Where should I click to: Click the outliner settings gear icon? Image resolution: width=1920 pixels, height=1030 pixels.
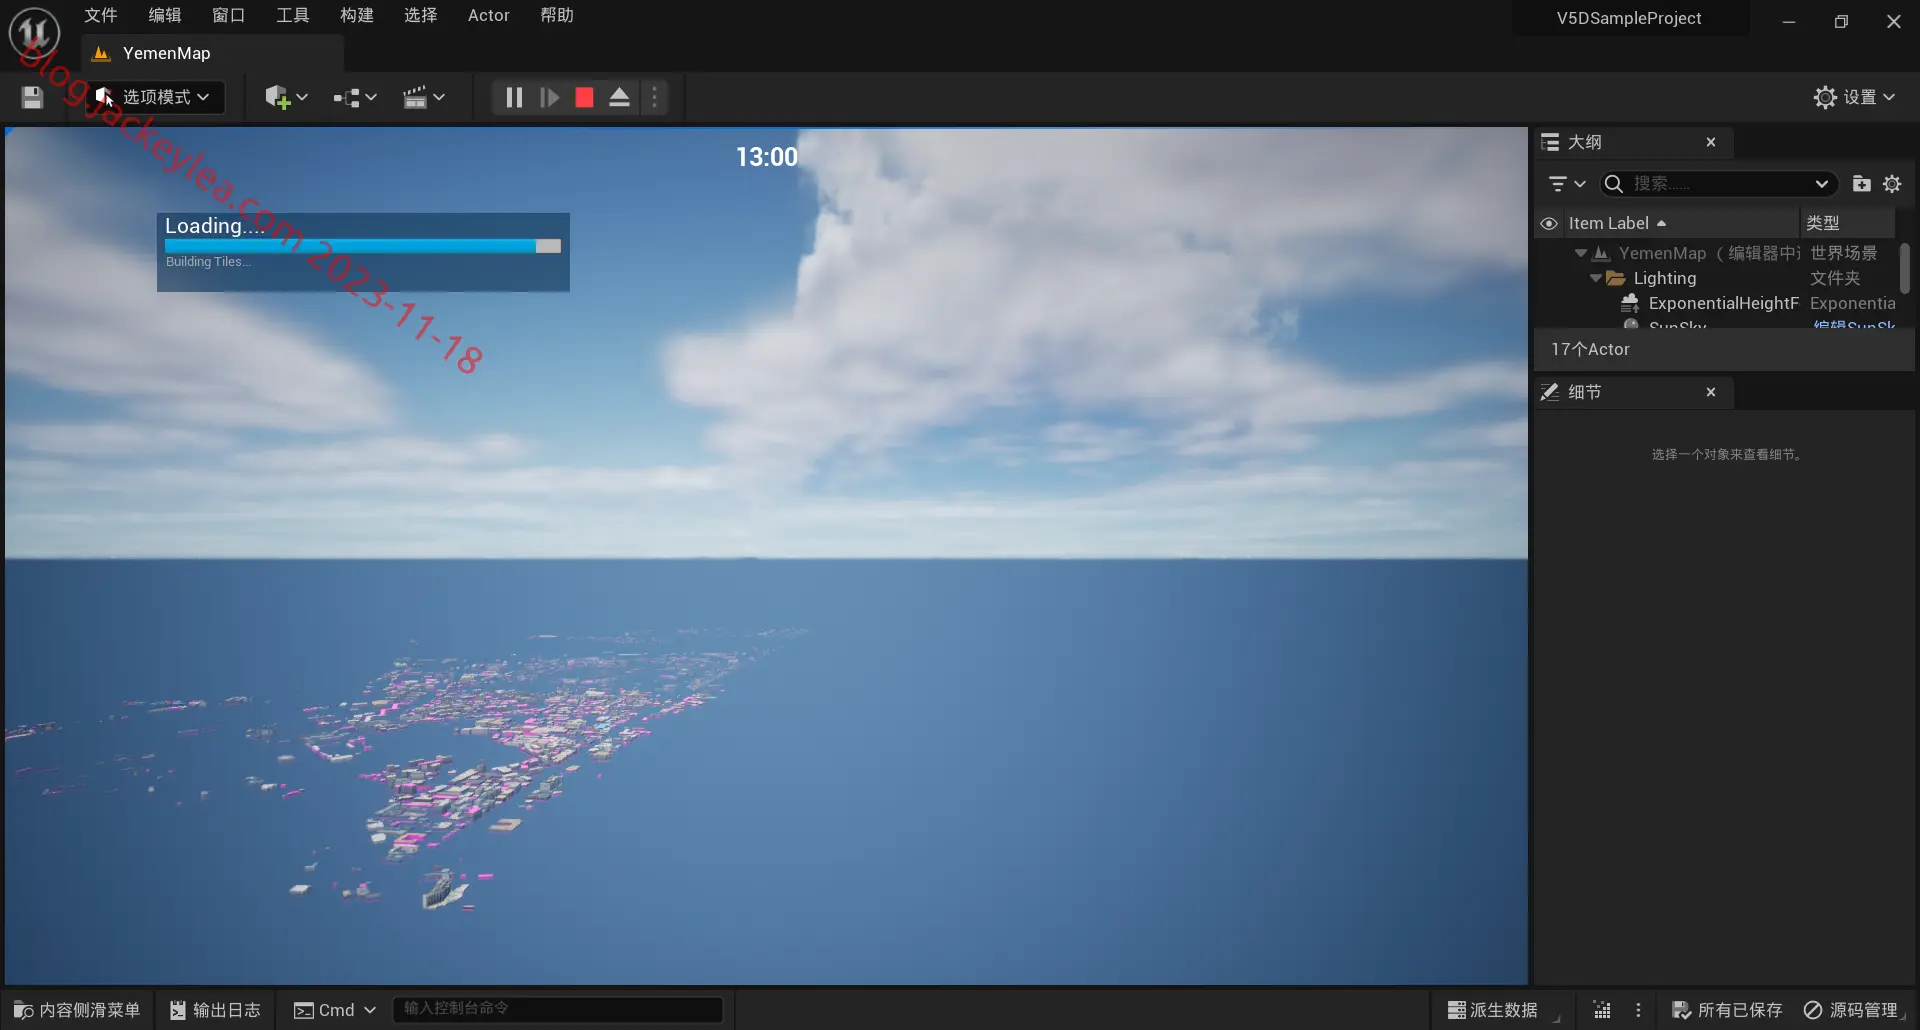pos(1892,184)
